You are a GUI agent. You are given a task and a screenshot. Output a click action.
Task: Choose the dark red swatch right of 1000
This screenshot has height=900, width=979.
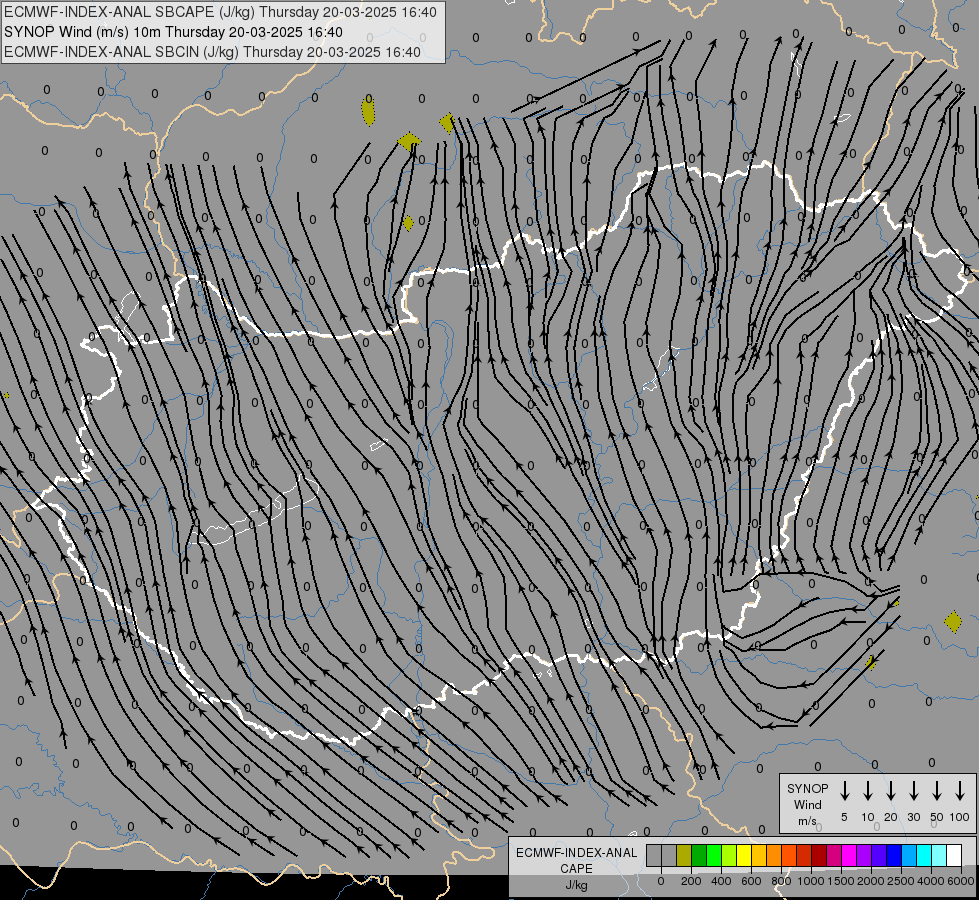tap(819, 855)
